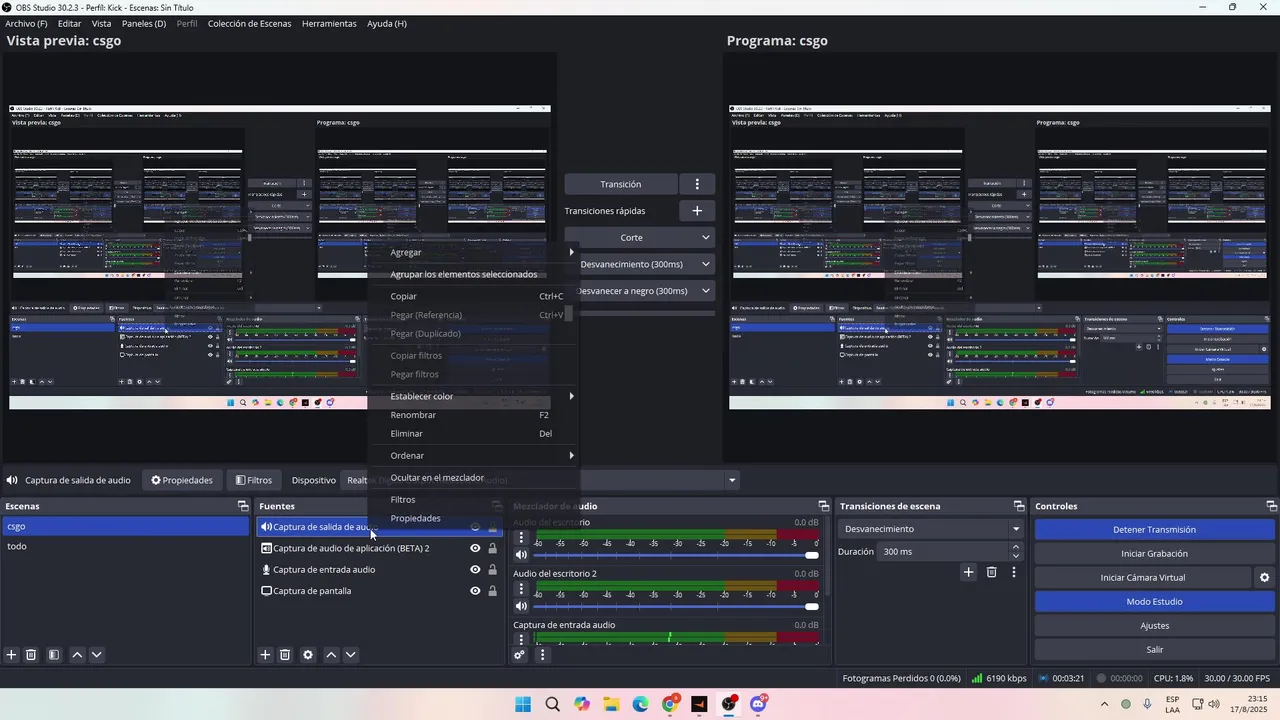Move scene down in Escenas panel
The image size is (1280, 720).
click(x=96, y=655)
